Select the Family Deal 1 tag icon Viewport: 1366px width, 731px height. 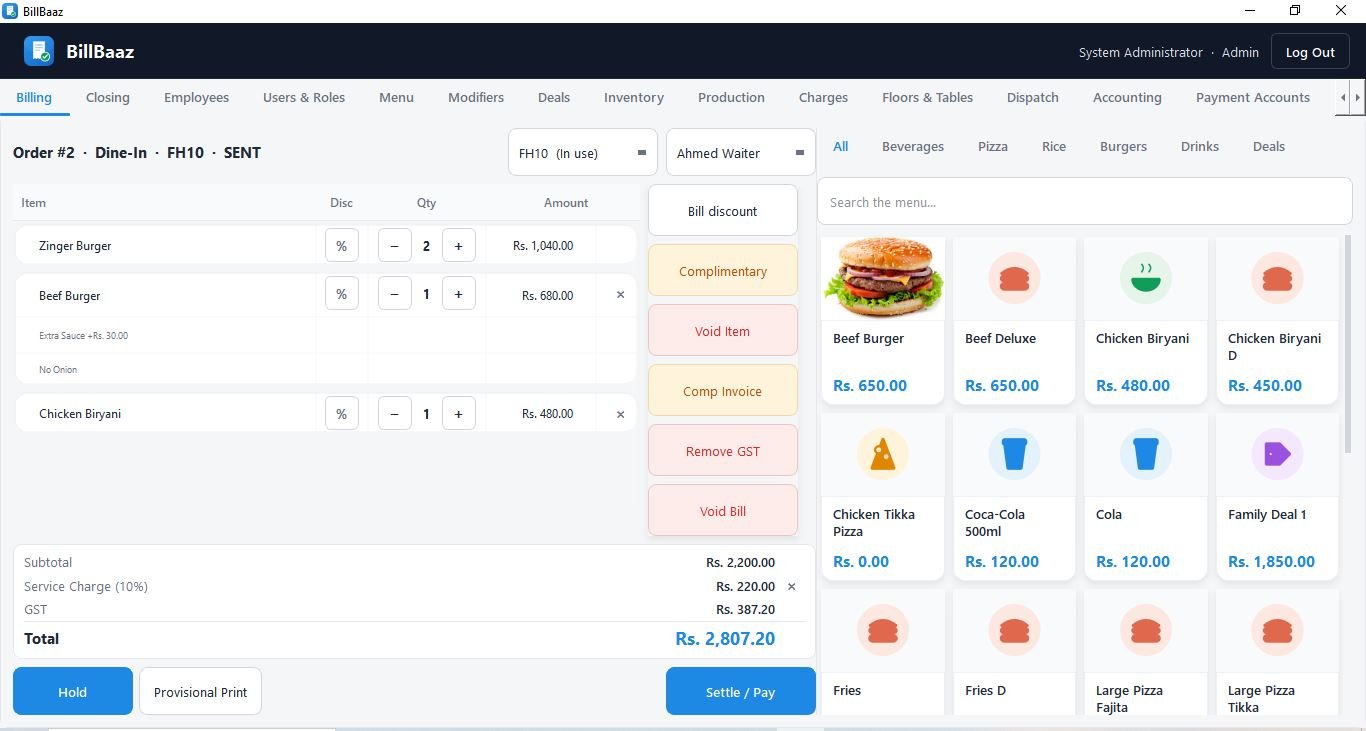tap(1277, 454)
